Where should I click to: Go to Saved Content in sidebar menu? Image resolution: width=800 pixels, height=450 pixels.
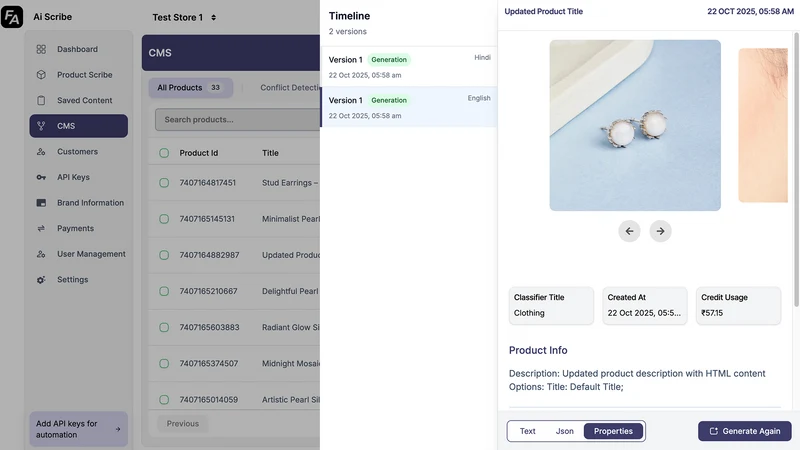point(85,101)
